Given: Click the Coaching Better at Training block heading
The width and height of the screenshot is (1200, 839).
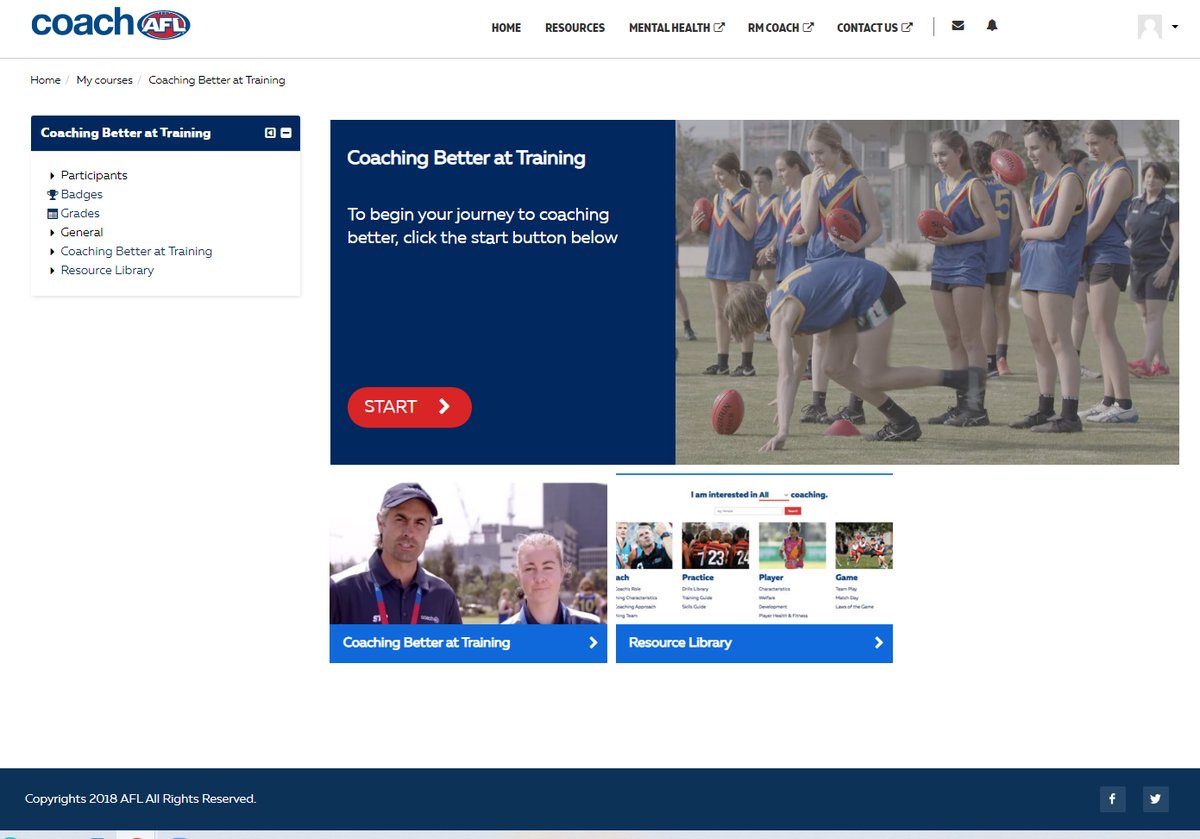Looking at the screenshot, I should point(126,133).
